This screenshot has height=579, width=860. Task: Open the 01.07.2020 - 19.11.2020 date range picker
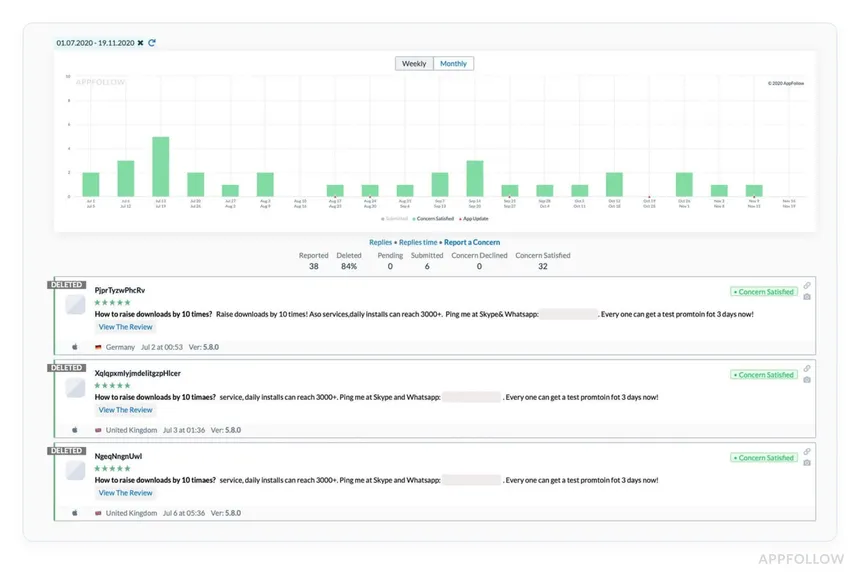[x=95, y=43]
